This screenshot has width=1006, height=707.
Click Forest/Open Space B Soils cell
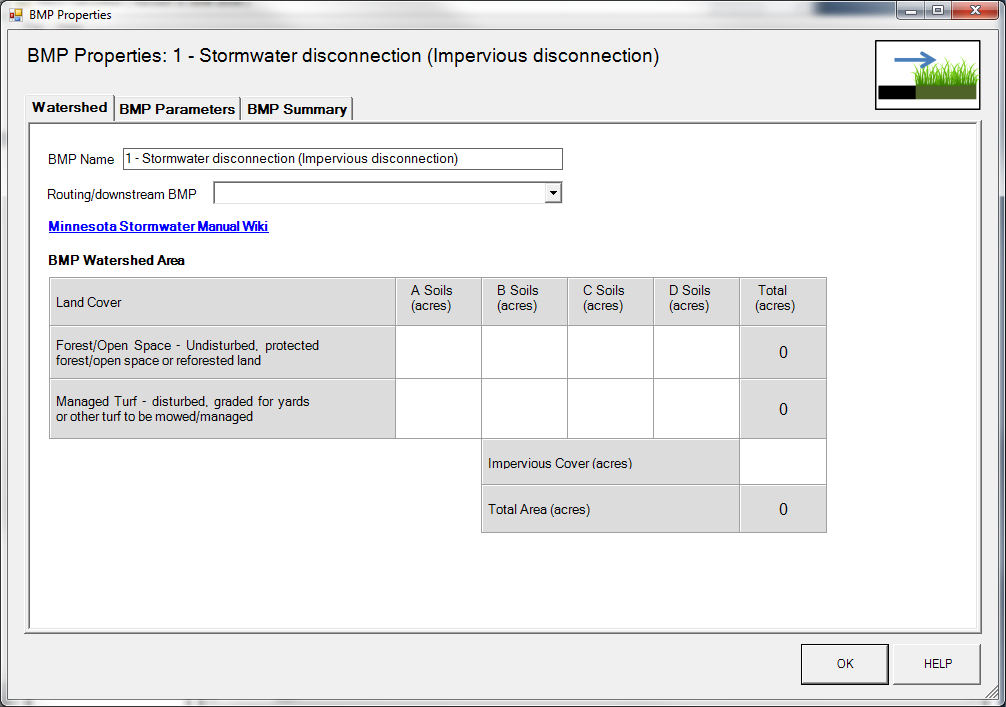click(x=524, y=352)
